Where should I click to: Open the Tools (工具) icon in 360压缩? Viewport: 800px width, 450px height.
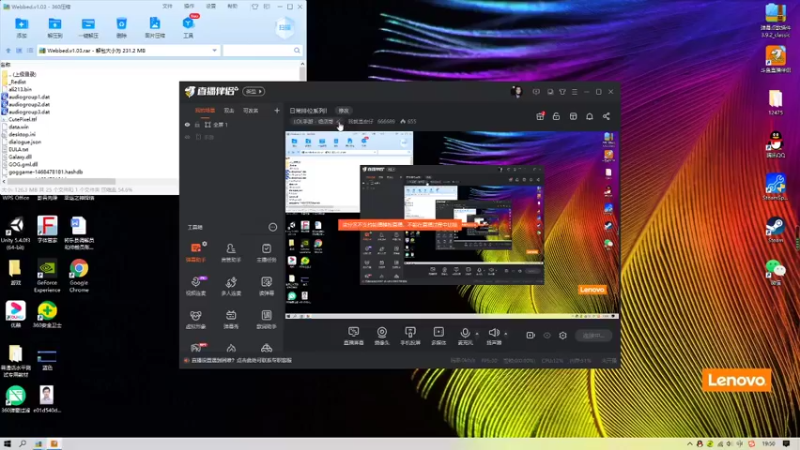click(188, 28)
